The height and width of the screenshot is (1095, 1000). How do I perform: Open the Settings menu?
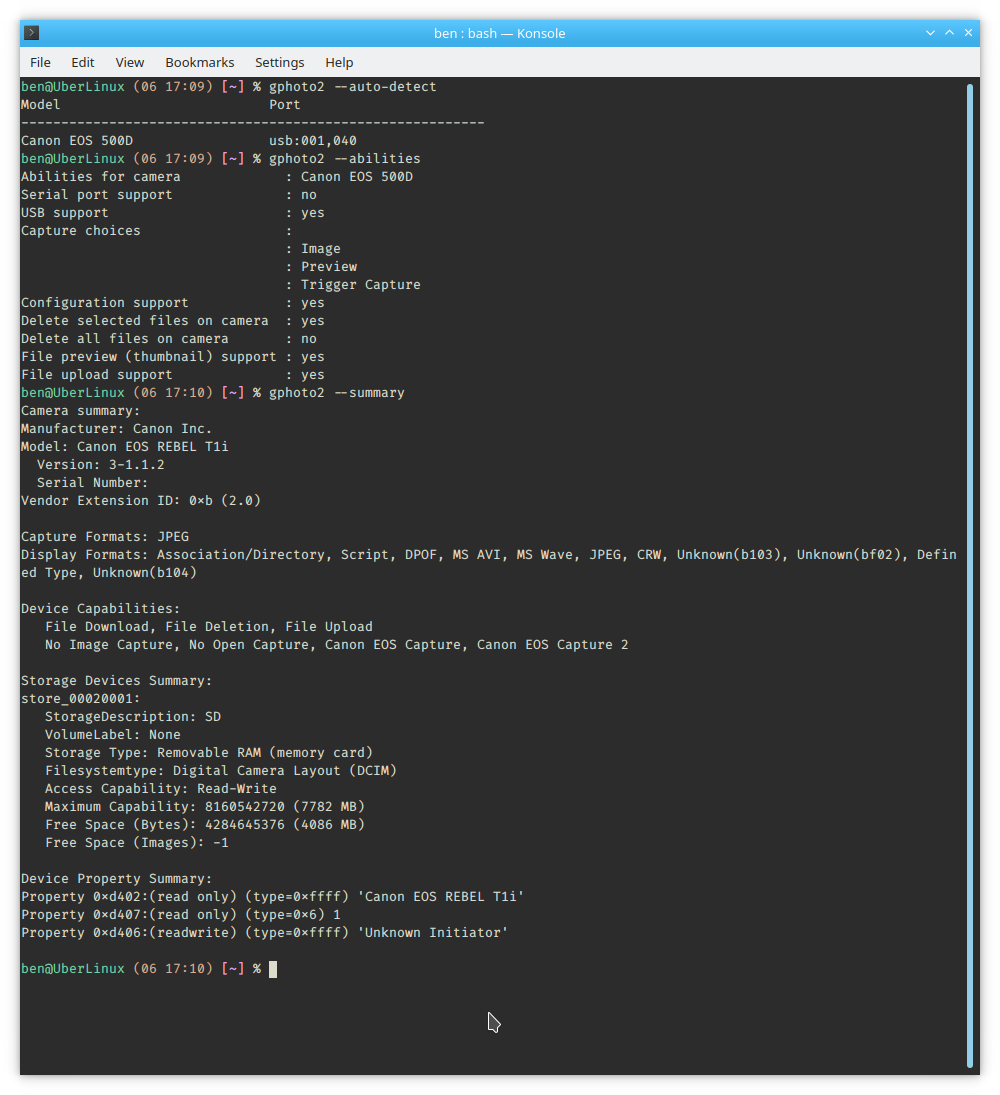pyautogui.click(x=279, y=62)
